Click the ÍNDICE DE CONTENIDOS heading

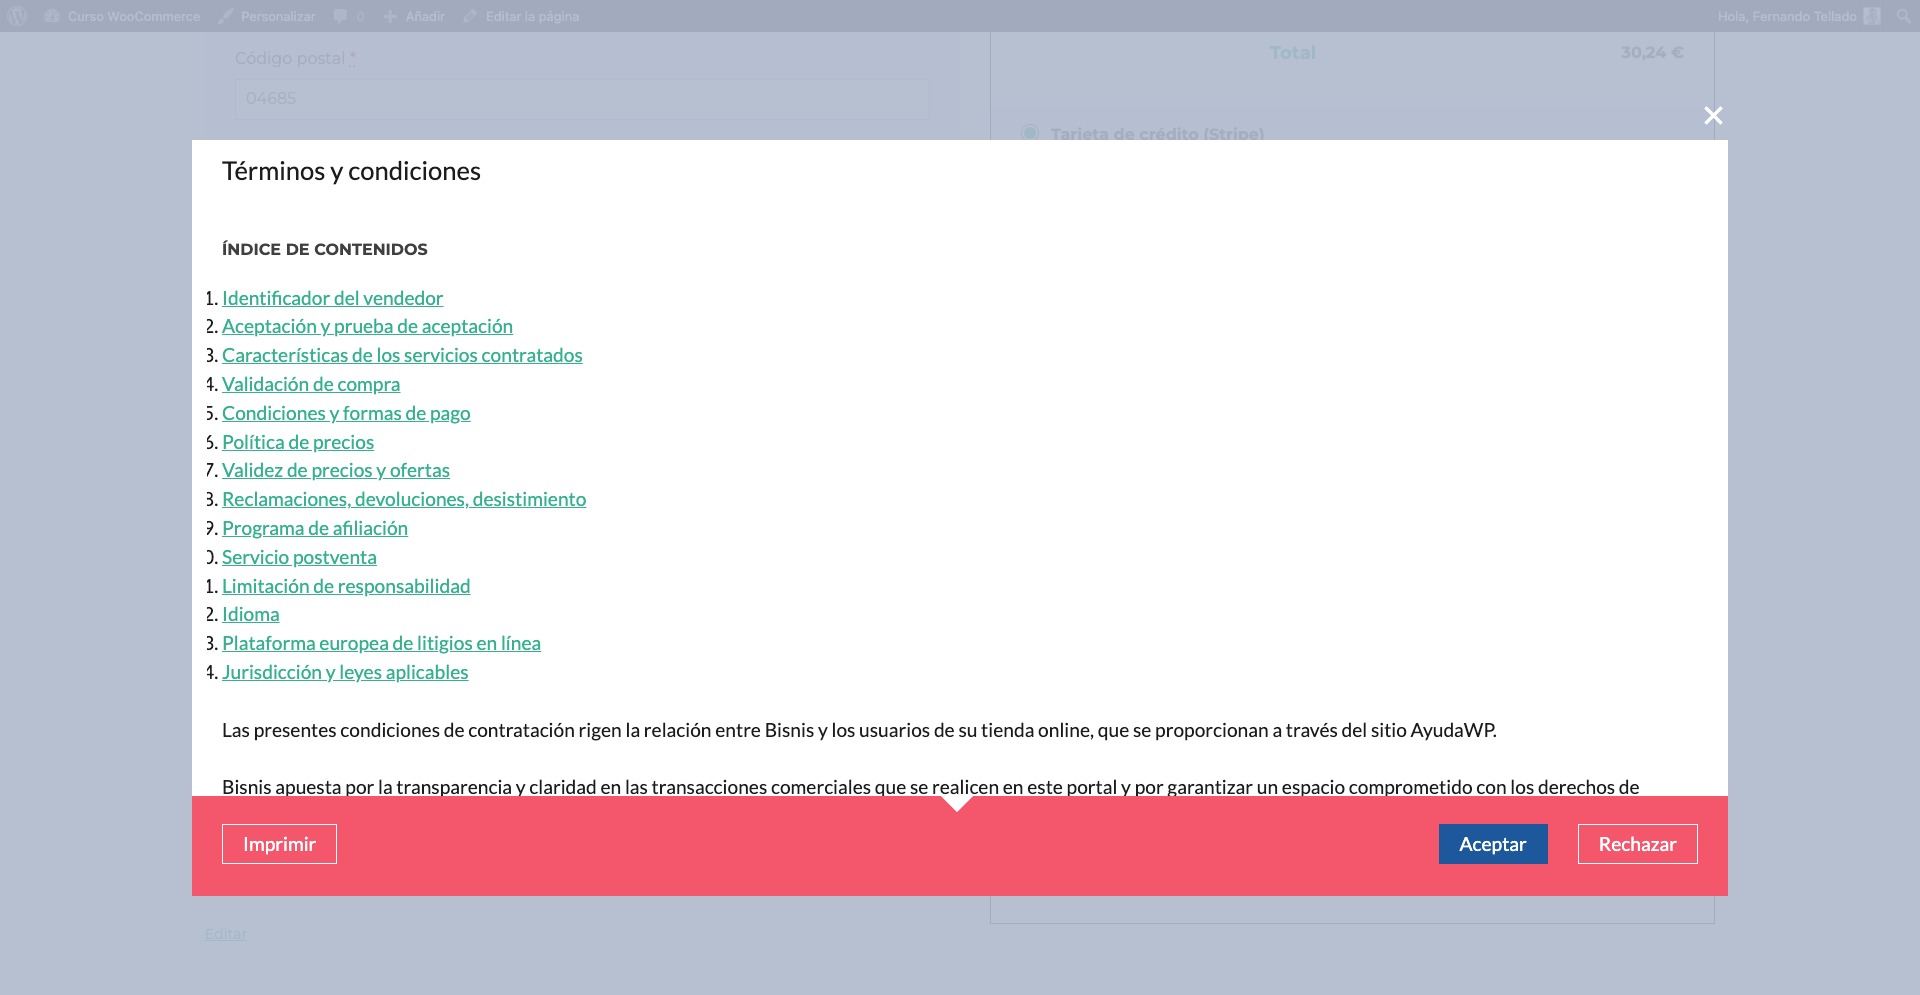(x=325, y=249)
